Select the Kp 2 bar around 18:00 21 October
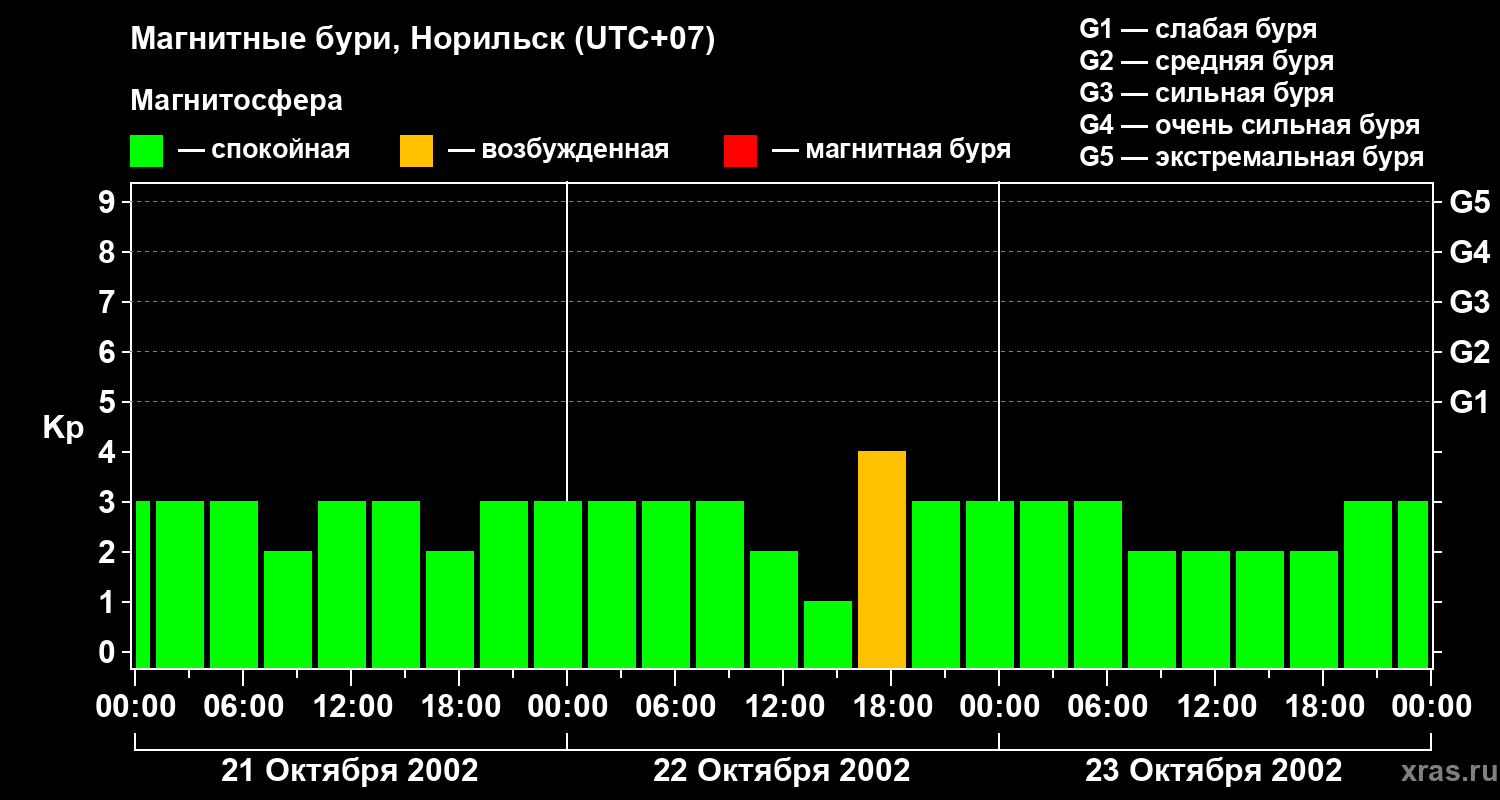The image size is (1500, 800). coord(450,610)
